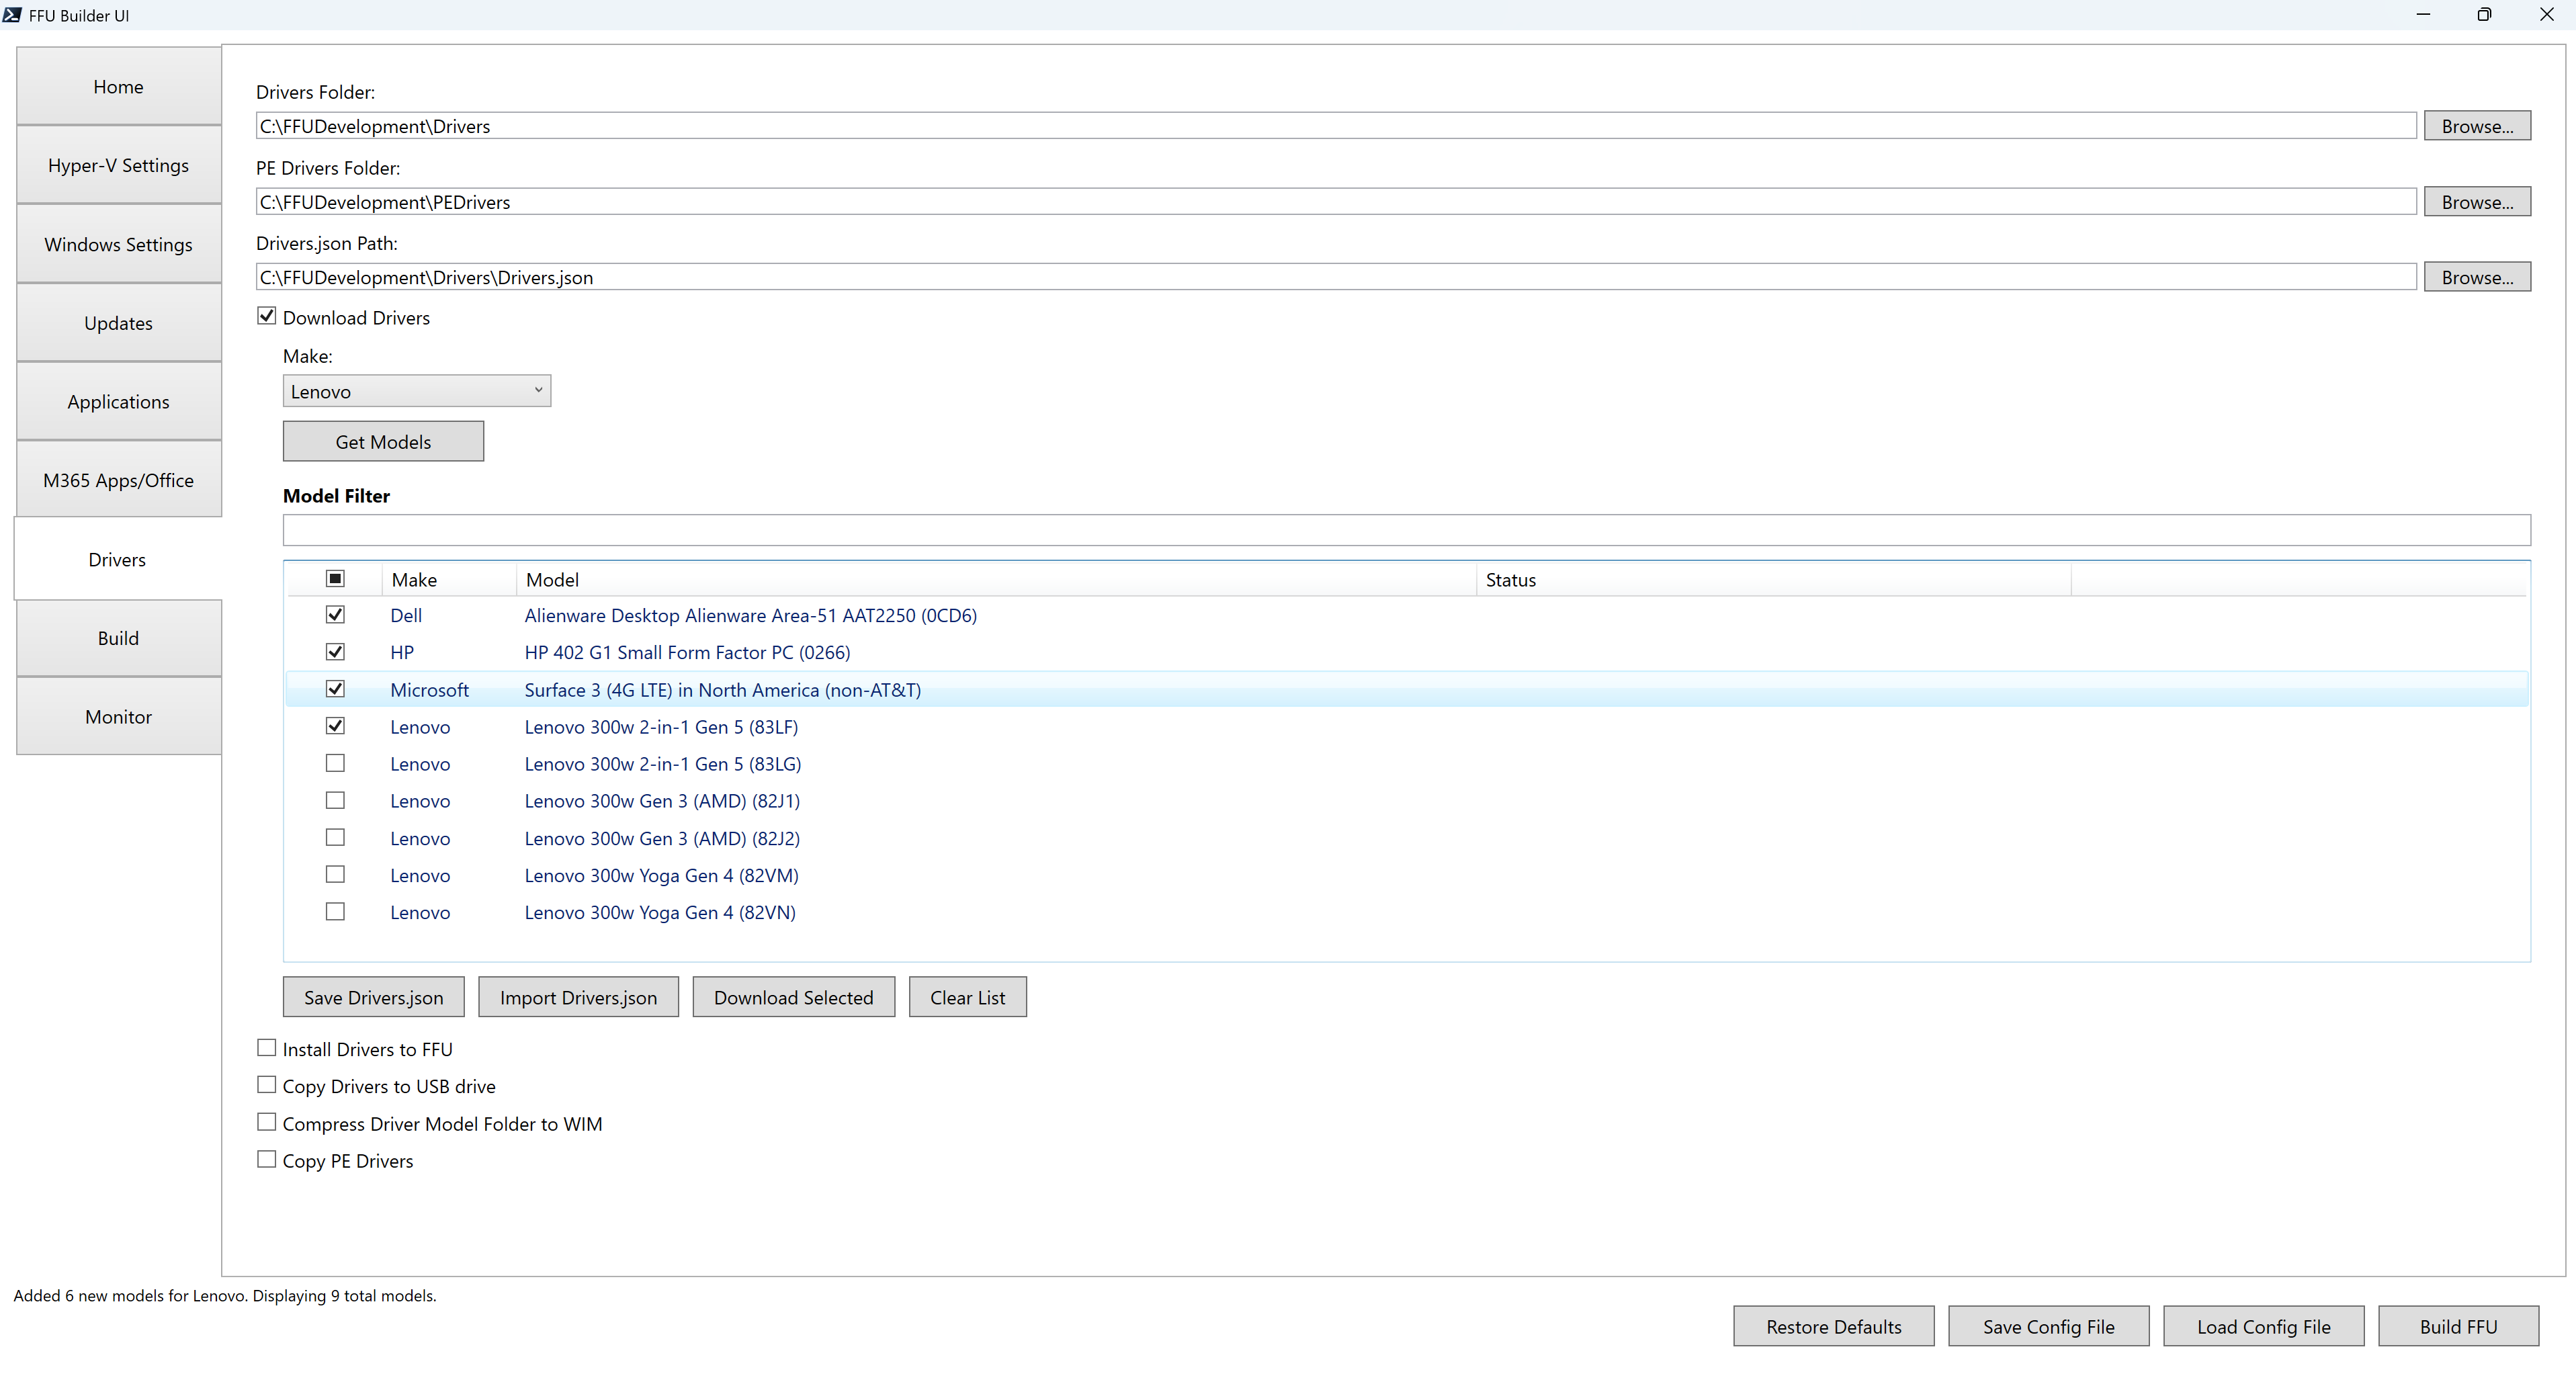The image size is (2576, 1382).
Task: Open the Make dropdown showing Lenovo
Action: pos(417,390)
